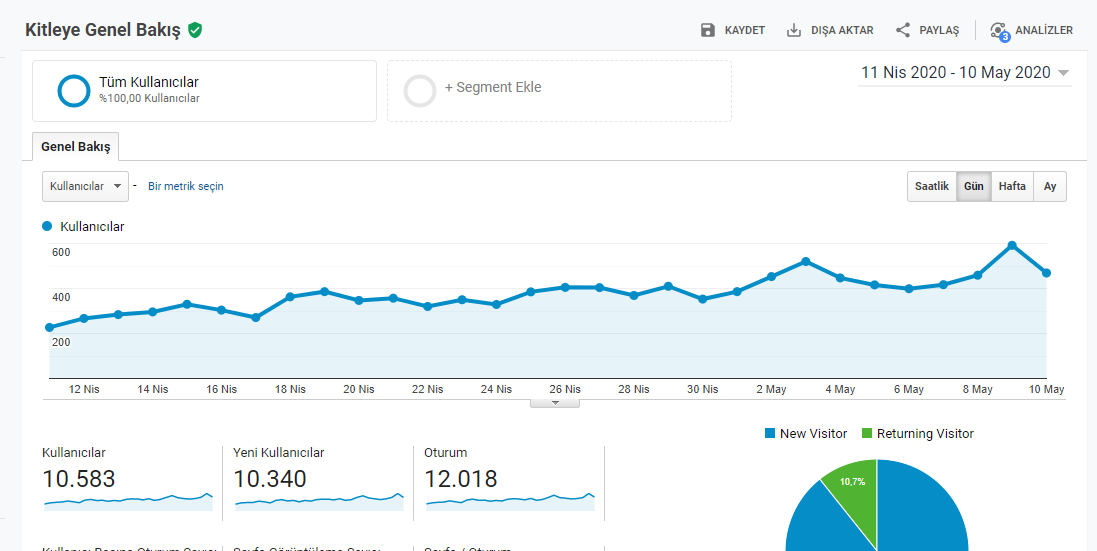
Task: Click the 10 May last data point
Action: tap(1047, 273)
